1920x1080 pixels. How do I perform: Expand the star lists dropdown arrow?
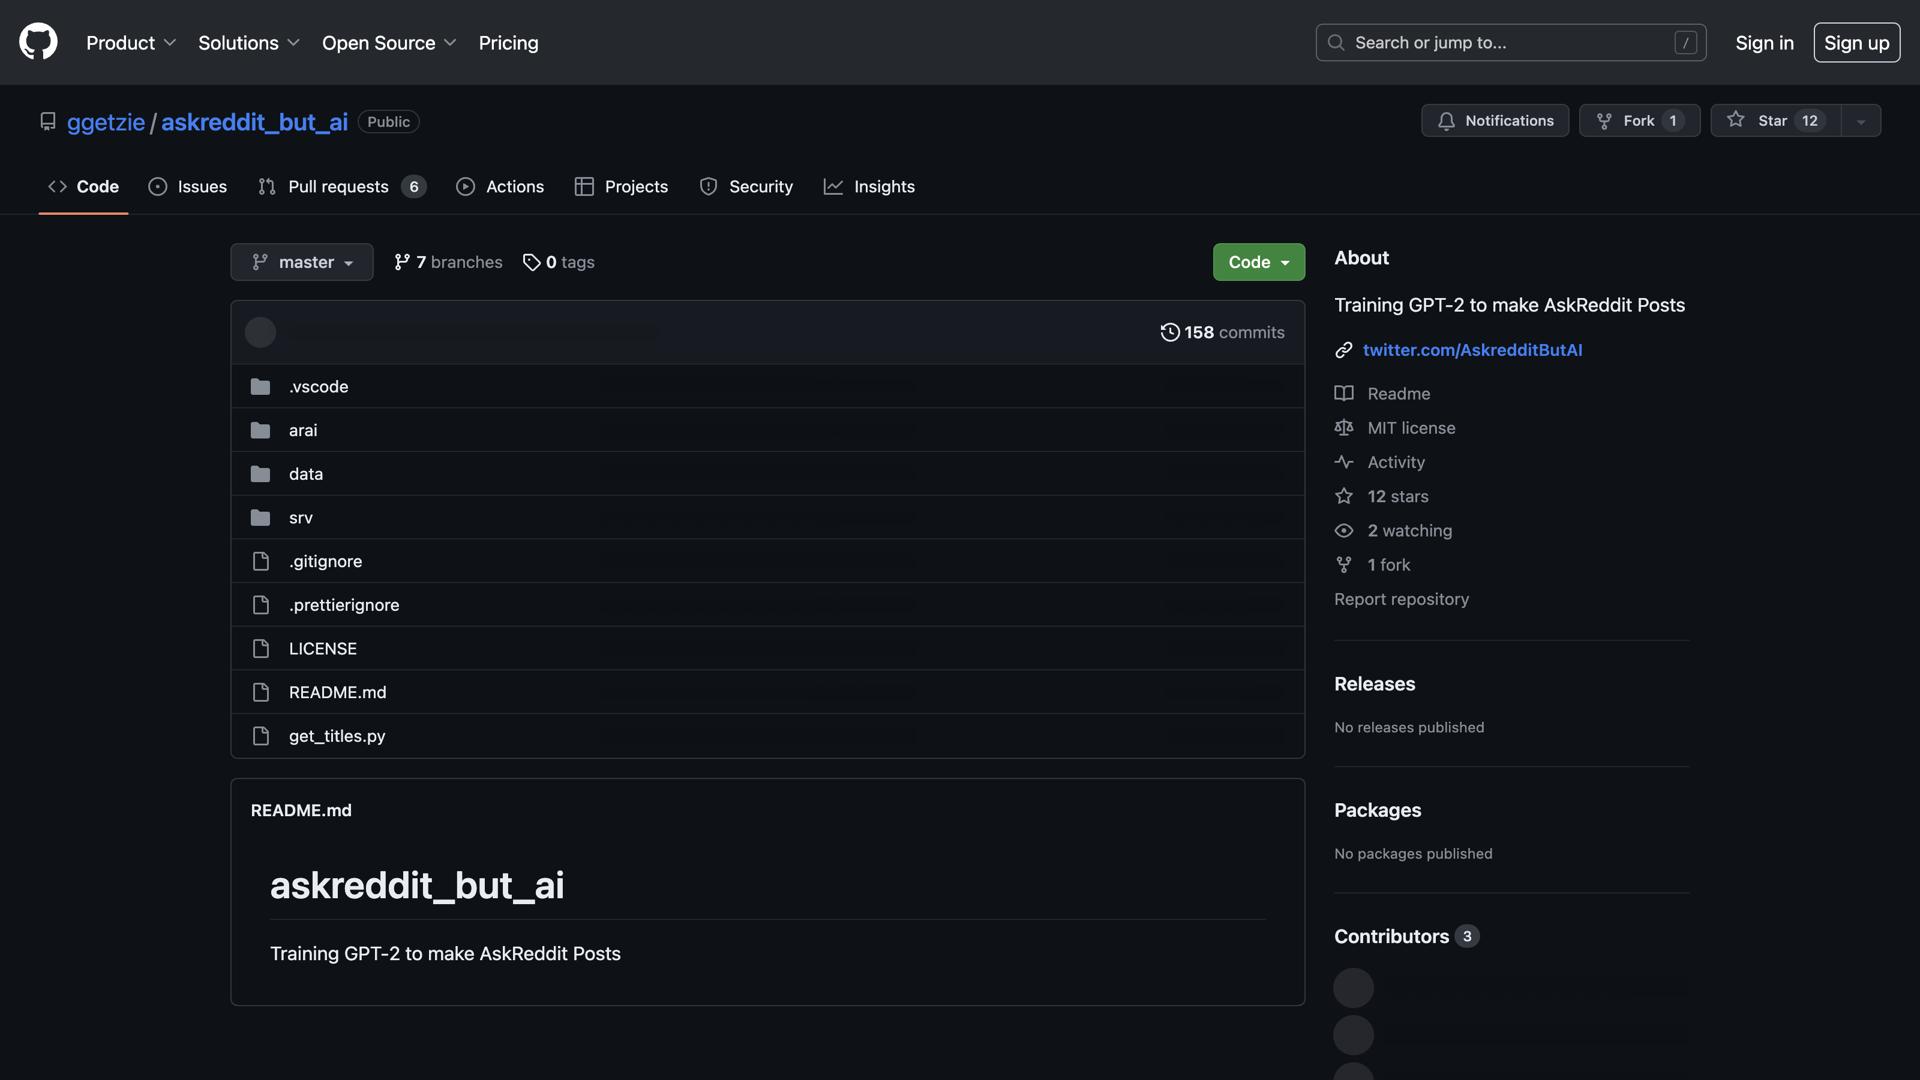[x=1860, y=121]
